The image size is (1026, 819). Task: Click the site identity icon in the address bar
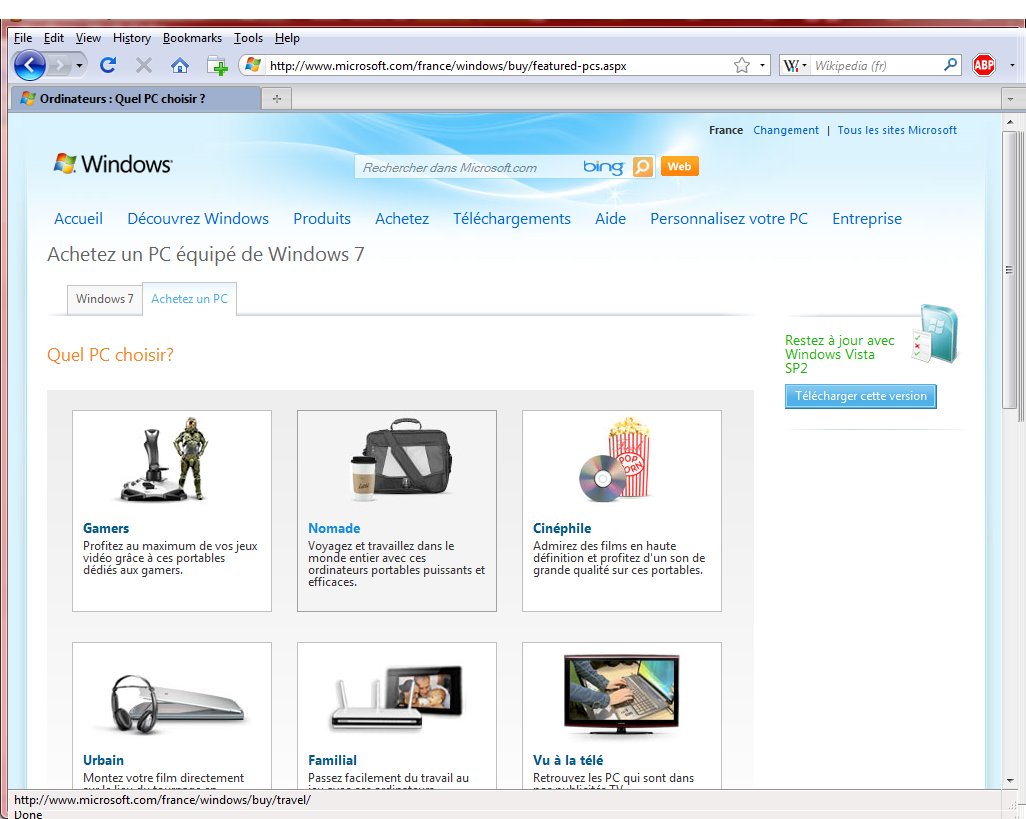point(253,65)
